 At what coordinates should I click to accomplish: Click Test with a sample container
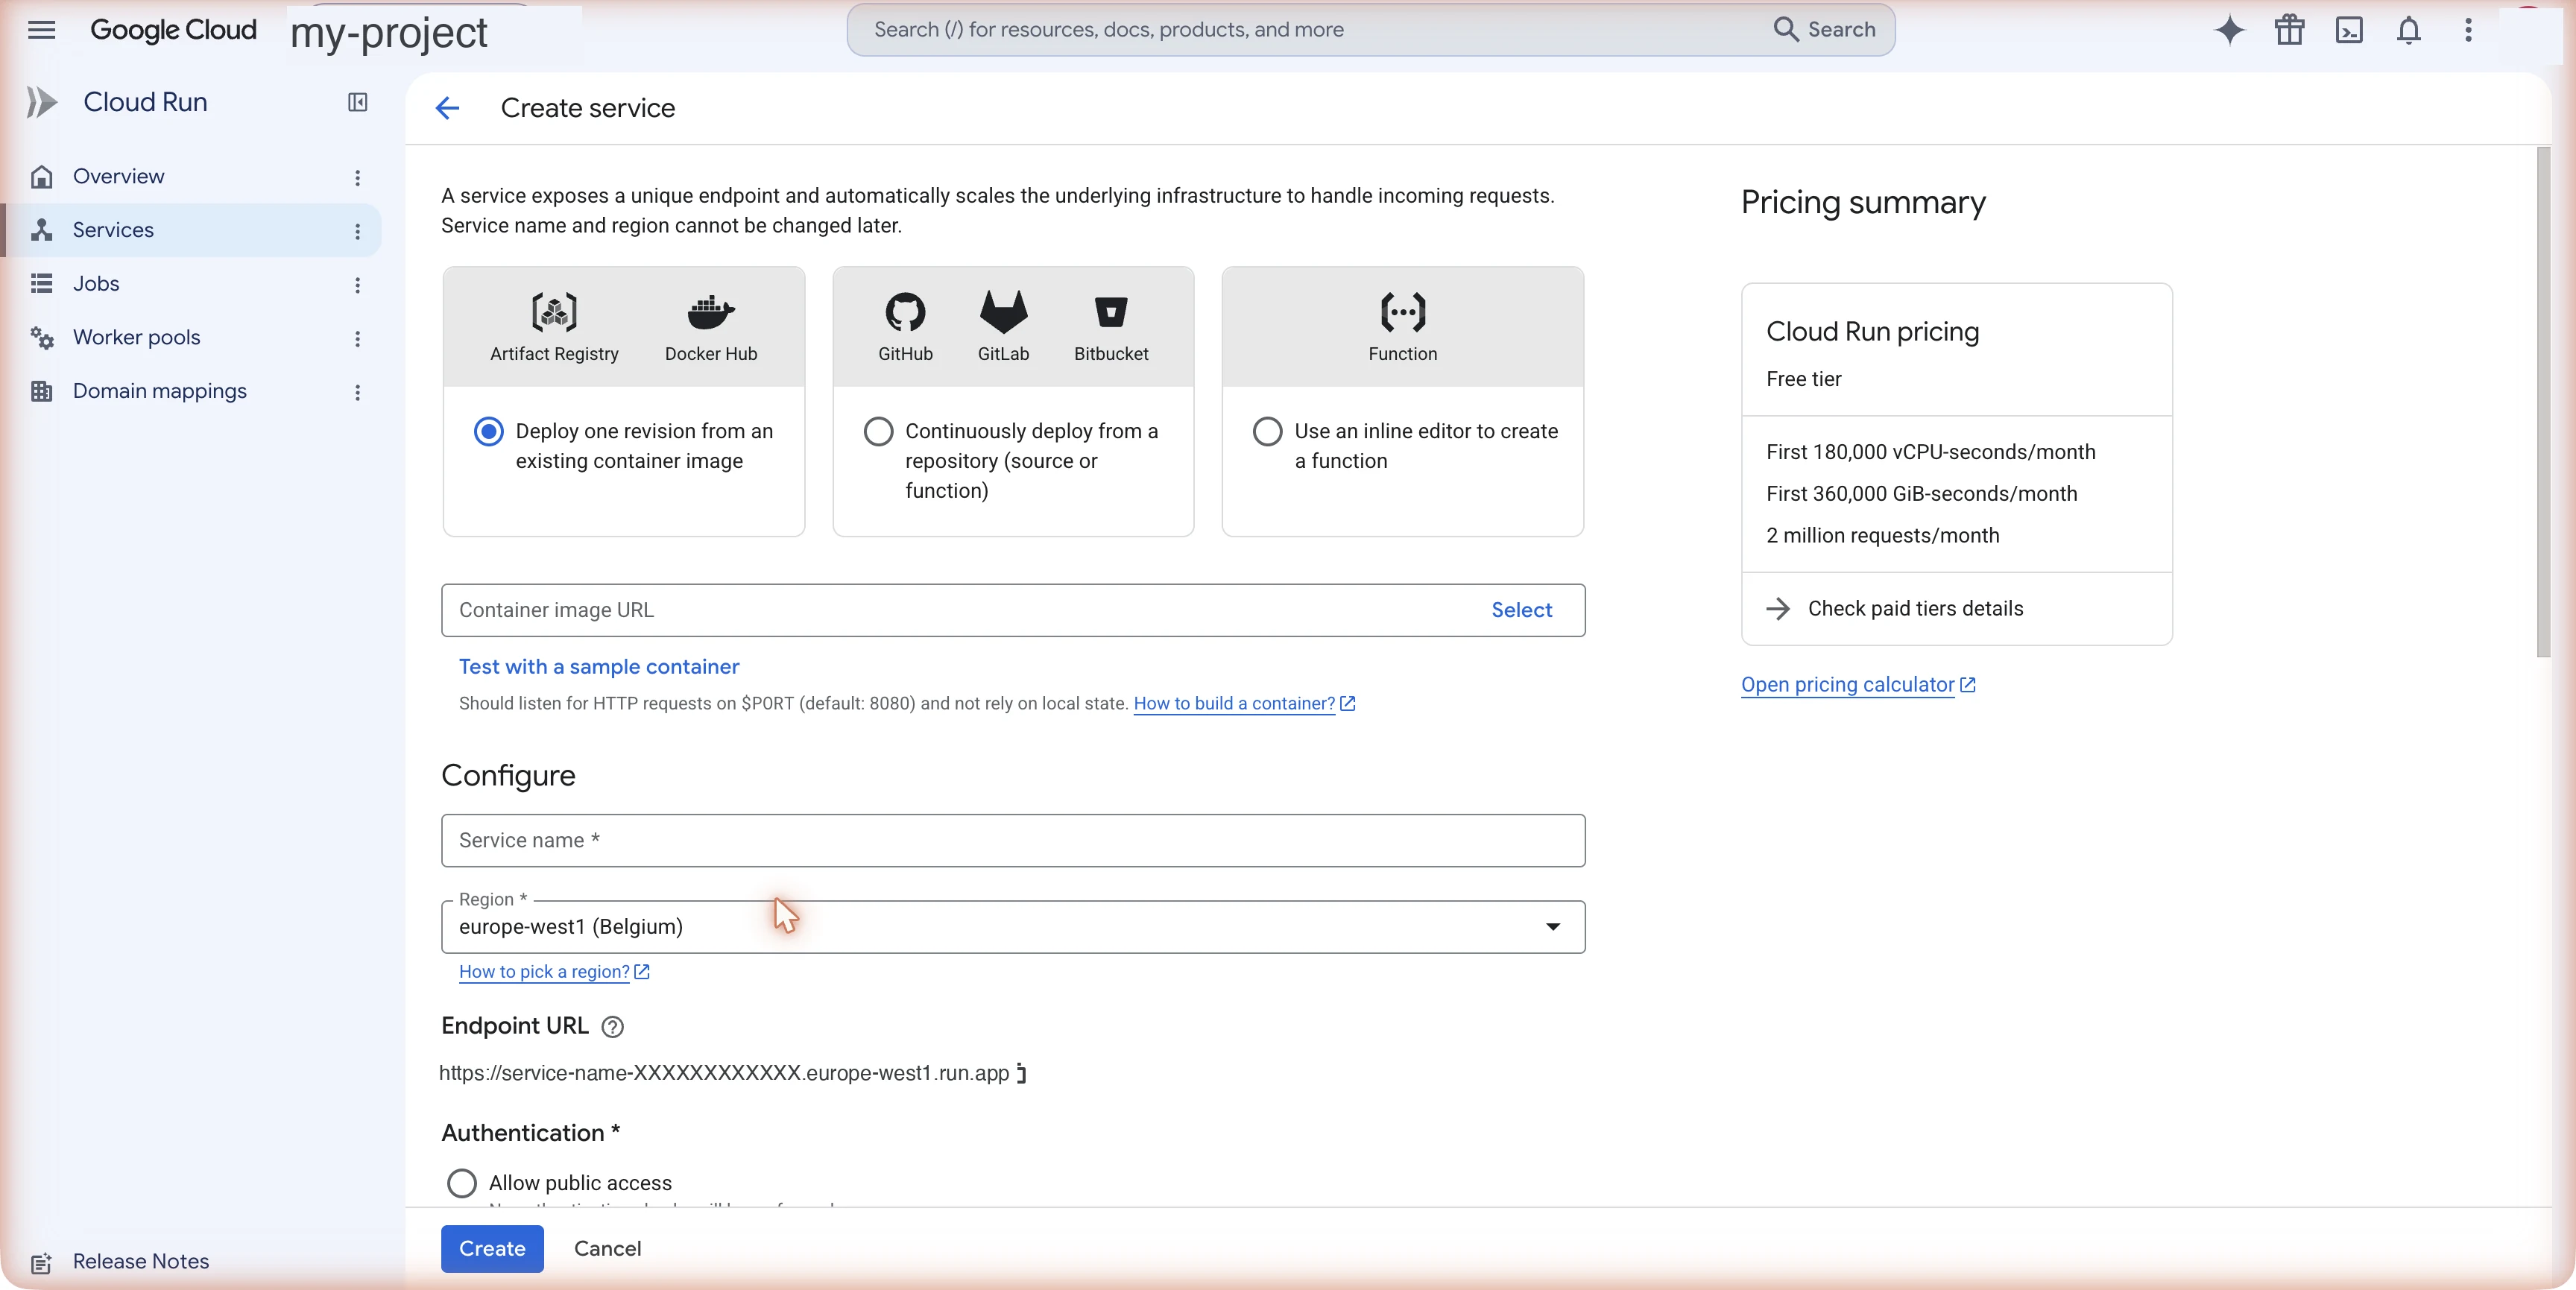599,667
